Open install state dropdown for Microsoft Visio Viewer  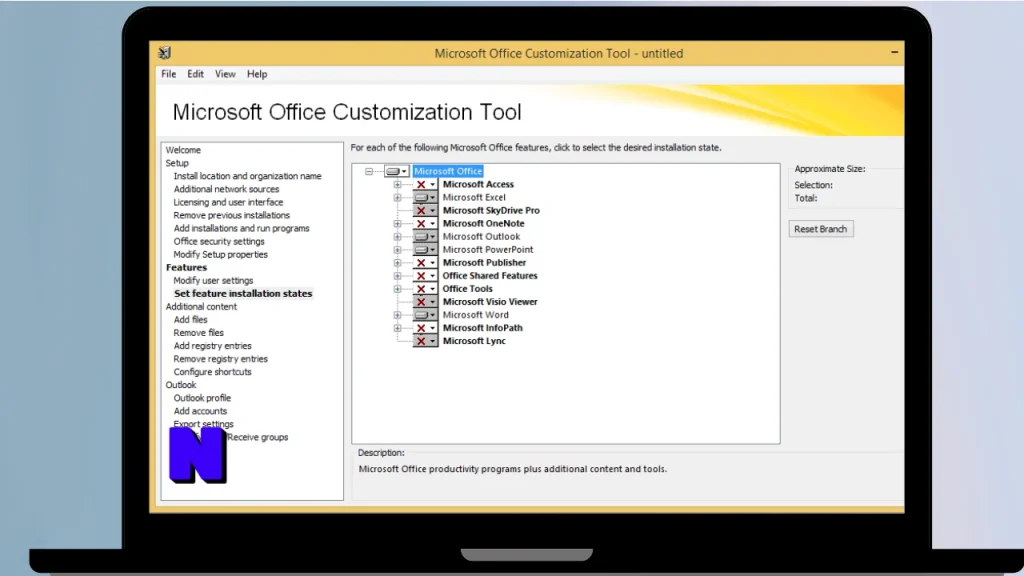[425, 302]
